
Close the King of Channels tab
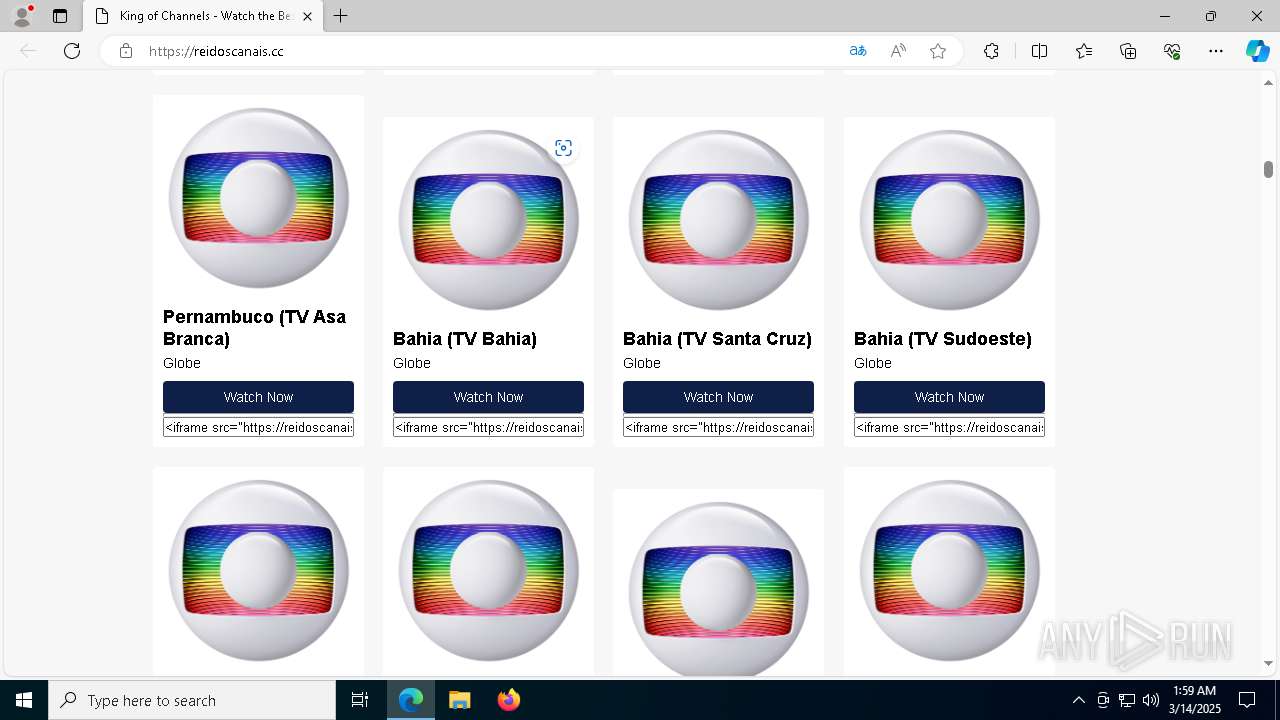click(x=307, y=16)
